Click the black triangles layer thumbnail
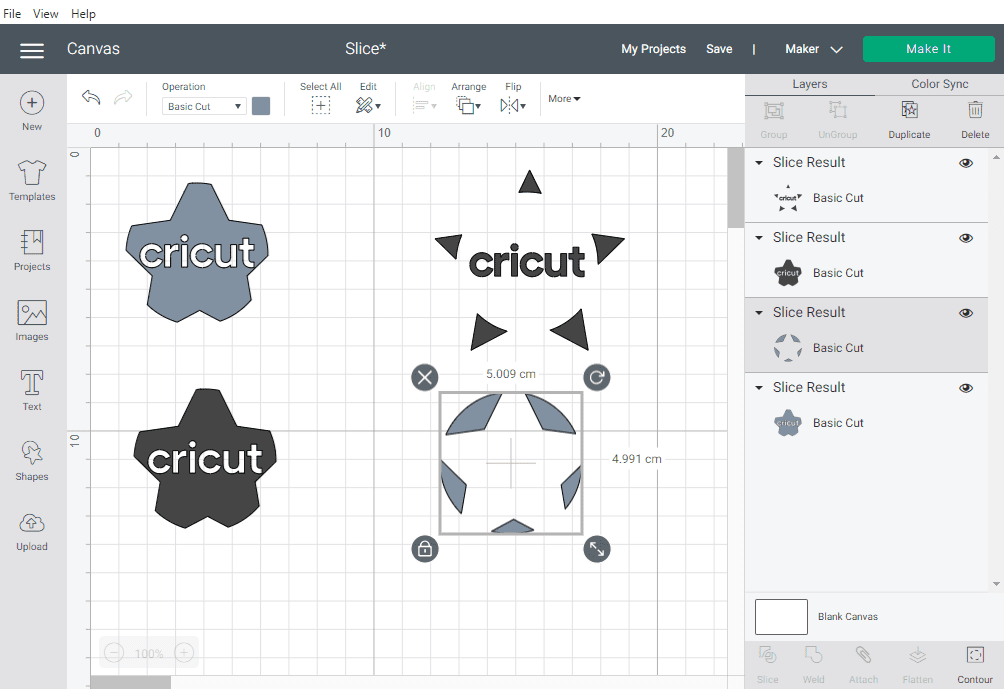Image resolution: width=1004 pixels, height=689 pixels. tap(788, 198)
